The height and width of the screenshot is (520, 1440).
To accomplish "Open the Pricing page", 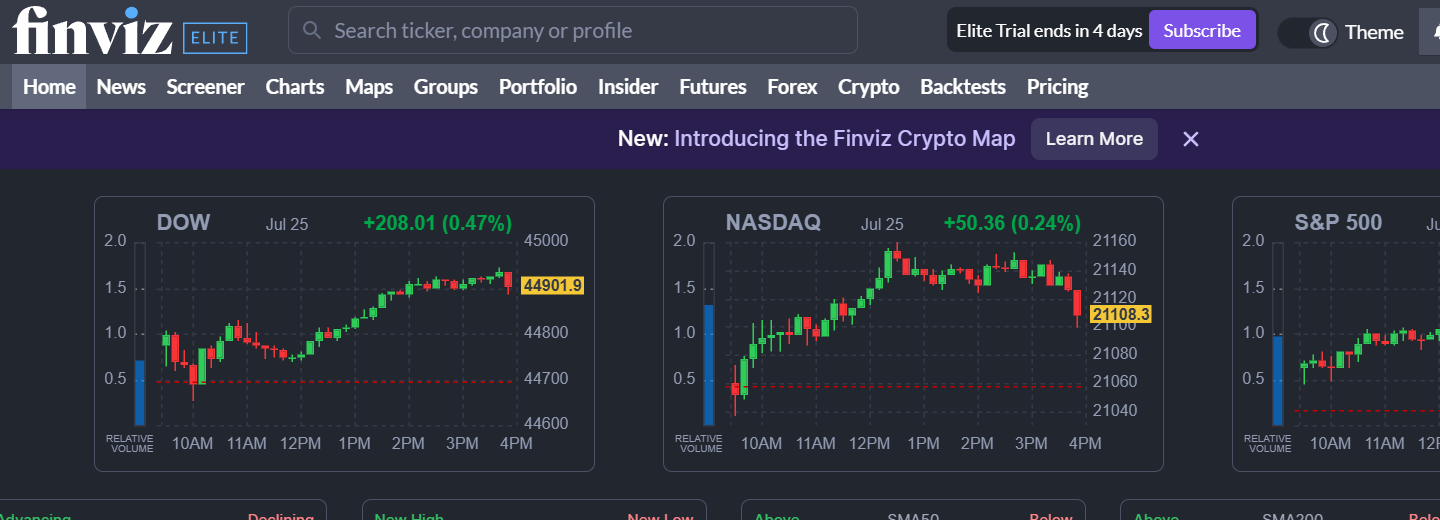I will [1057, 87].
